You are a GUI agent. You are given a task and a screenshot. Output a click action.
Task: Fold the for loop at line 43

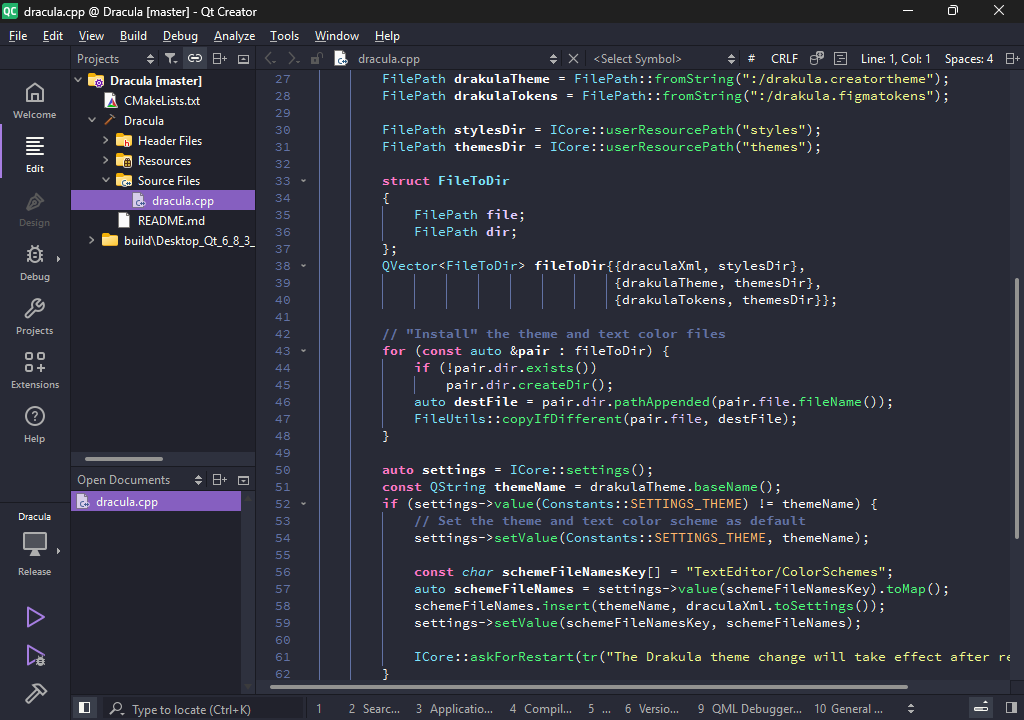[x=304, y=351]
